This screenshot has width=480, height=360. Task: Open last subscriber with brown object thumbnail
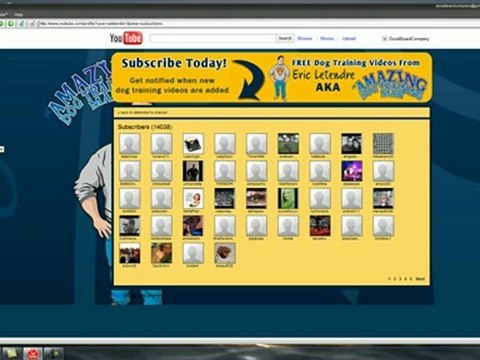click(225, 253)
